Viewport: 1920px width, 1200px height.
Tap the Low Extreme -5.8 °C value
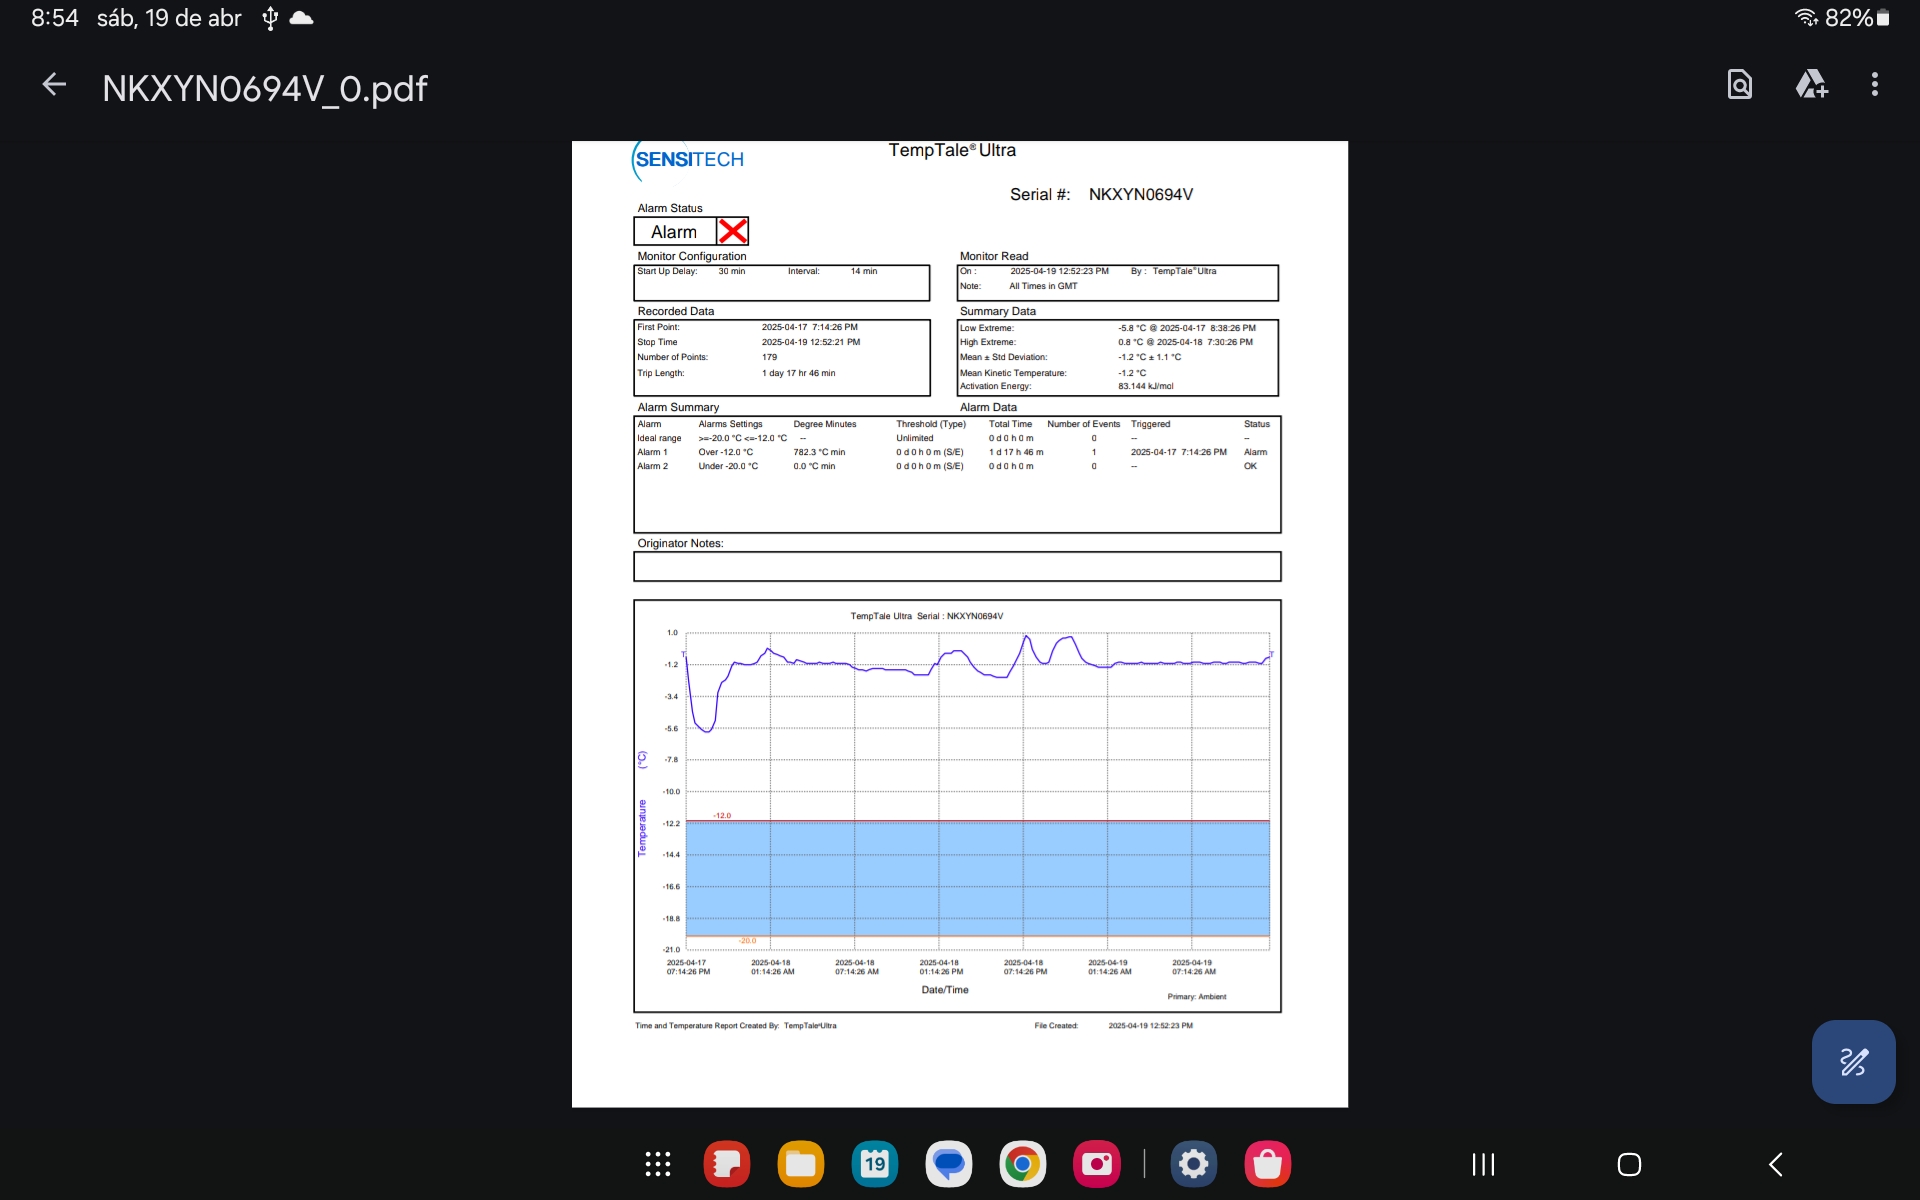click(1187, 328)
